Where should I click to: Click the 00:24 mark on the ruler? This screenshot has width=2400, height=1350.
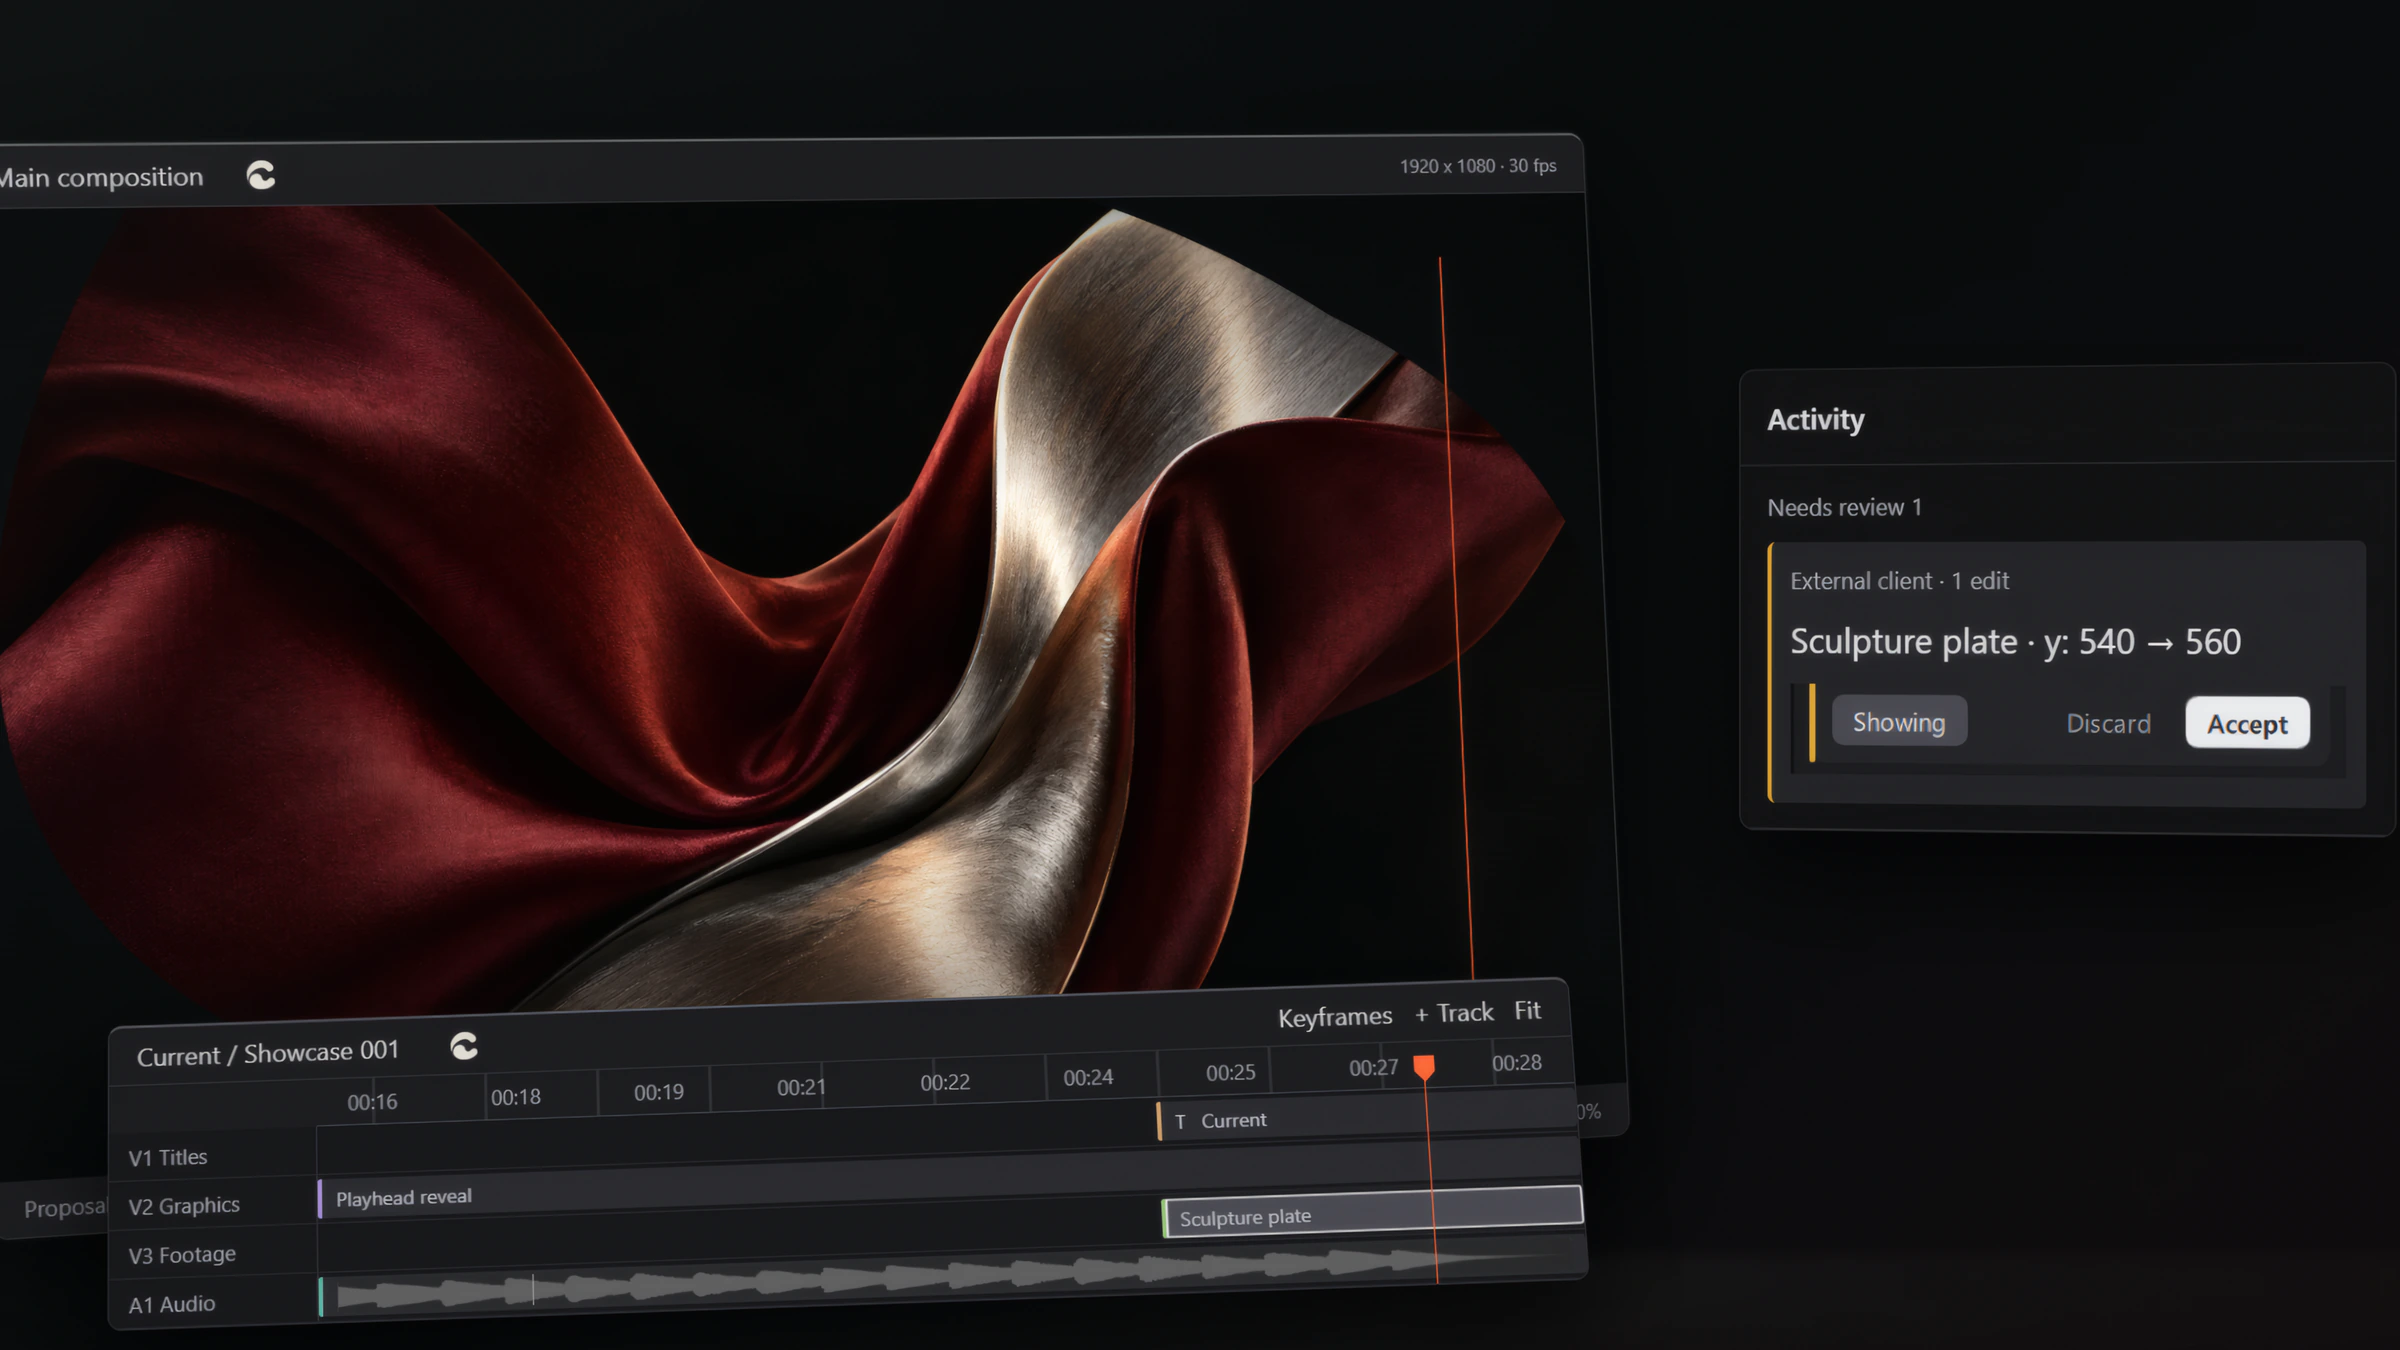[x=1088, y=1077]
